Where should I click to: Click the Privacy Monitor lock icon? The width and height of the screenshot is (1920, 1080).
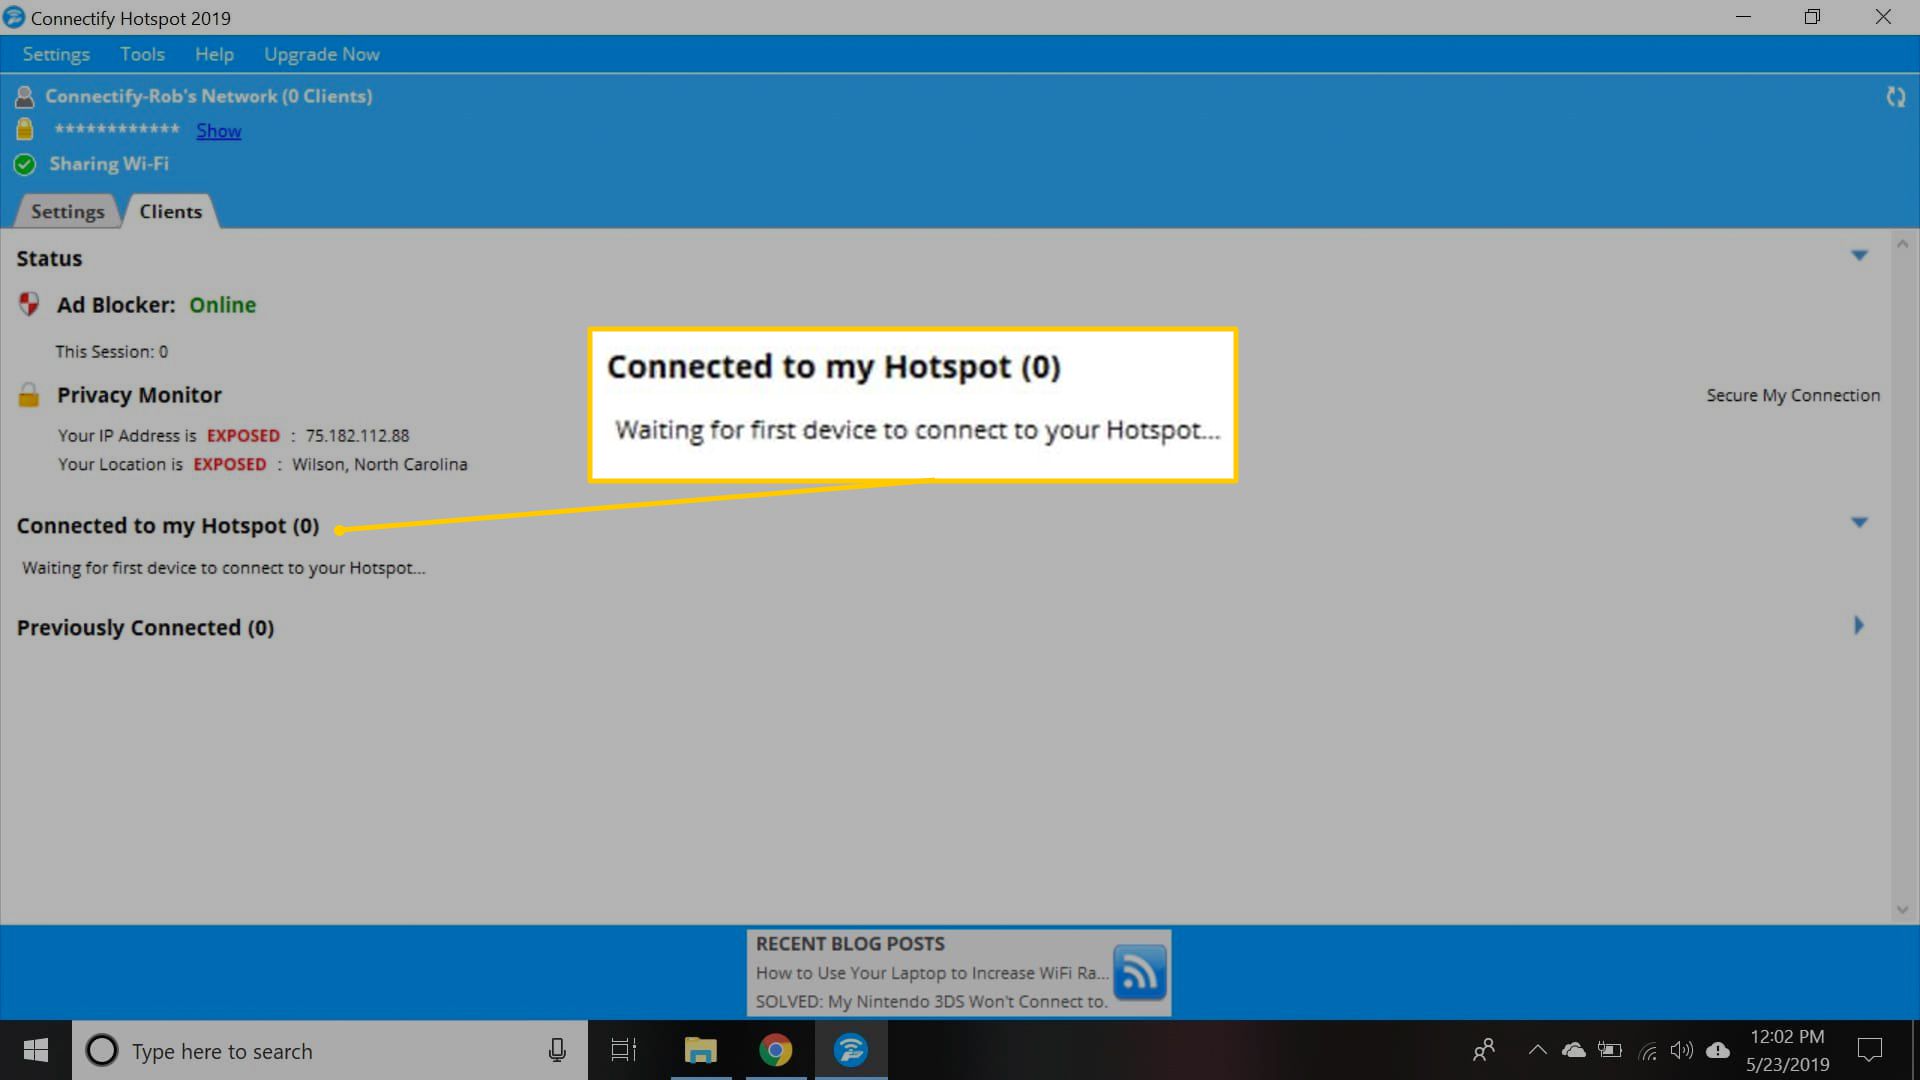click(x=29, y=393)
